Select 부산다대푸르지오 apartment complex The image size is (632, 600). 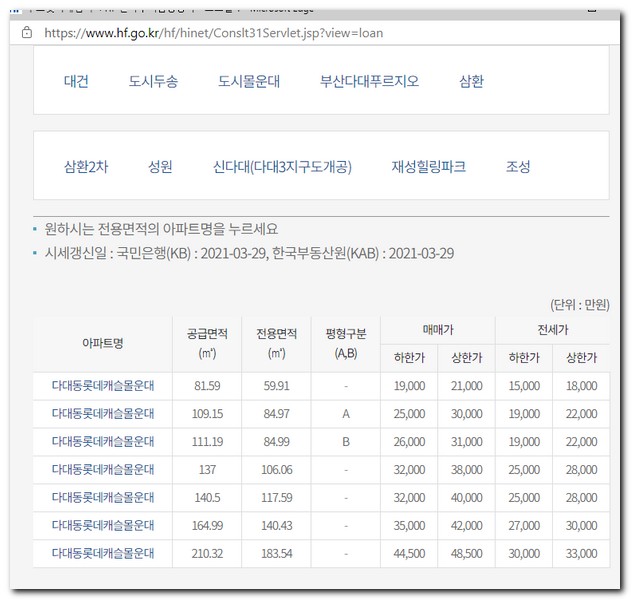tap(369, 81)
